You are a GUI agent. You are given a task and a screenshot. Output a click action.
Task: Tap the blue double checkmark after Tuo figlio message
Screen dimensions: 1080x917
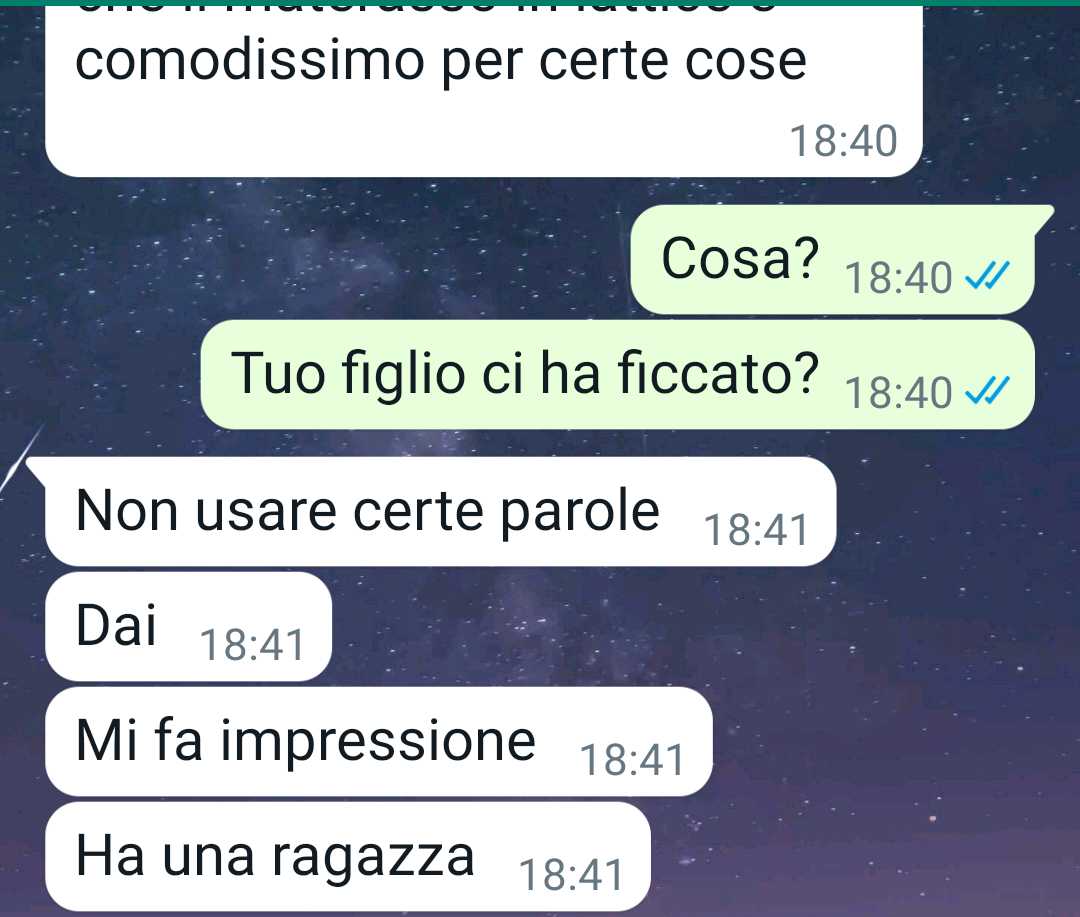tap(987, 391)
